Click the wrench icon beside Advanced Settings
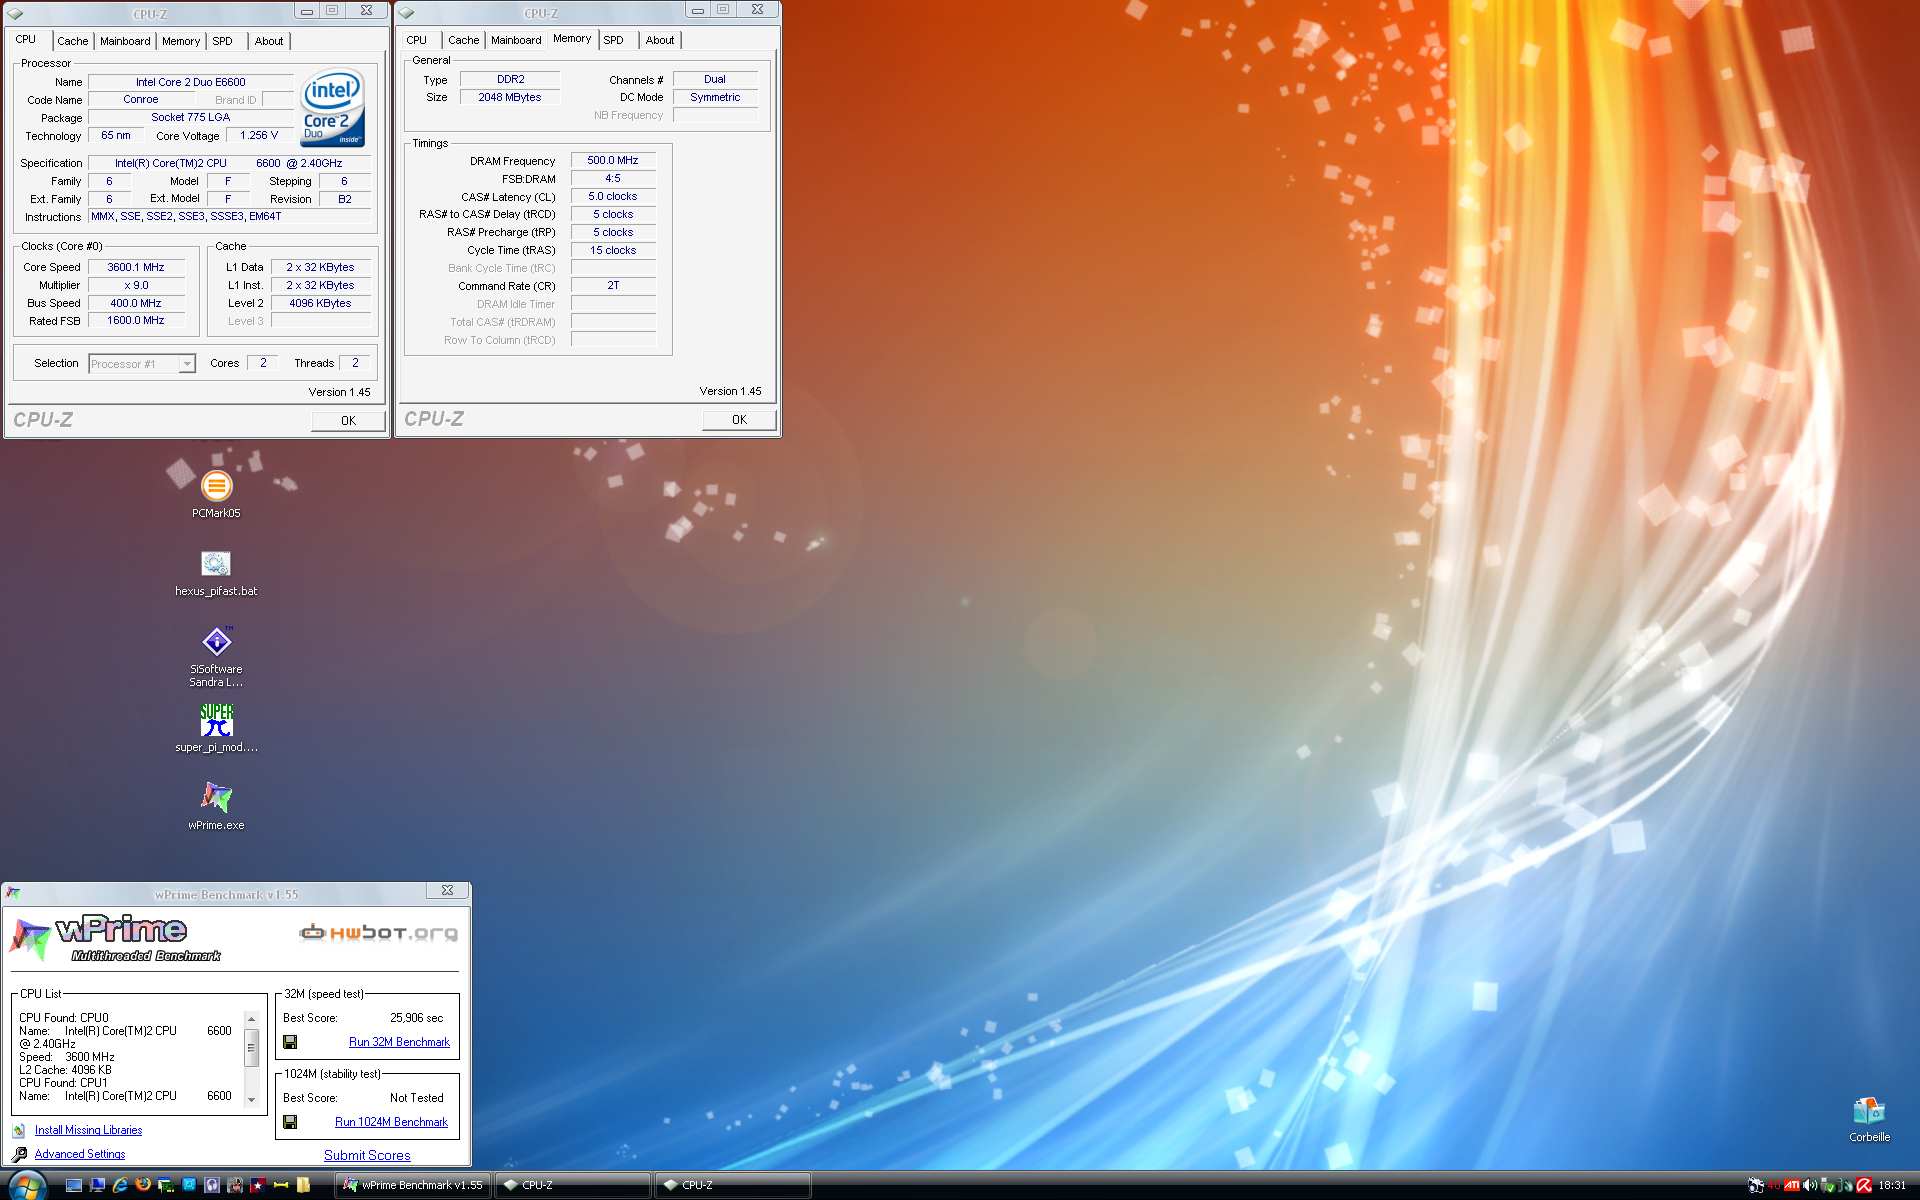The image size is (1920, 1200). 19,1154
